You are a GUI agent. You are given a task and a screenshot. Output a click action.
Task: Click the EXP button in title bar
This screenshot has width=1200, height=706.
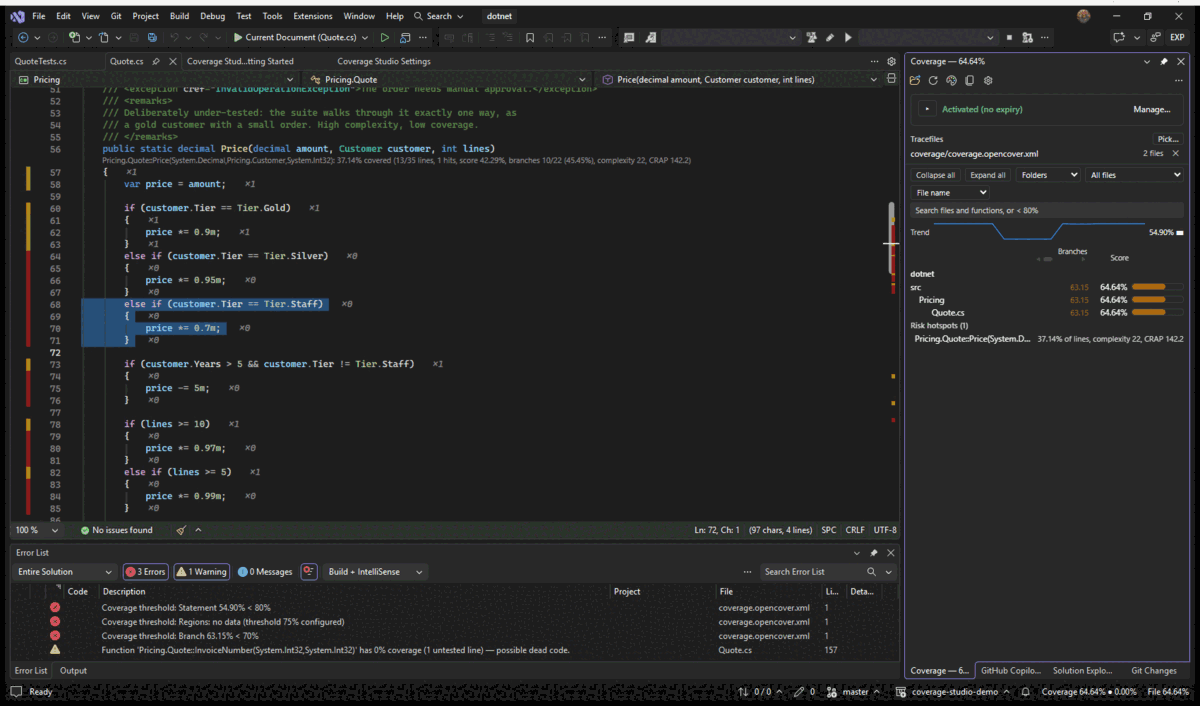1177,37
